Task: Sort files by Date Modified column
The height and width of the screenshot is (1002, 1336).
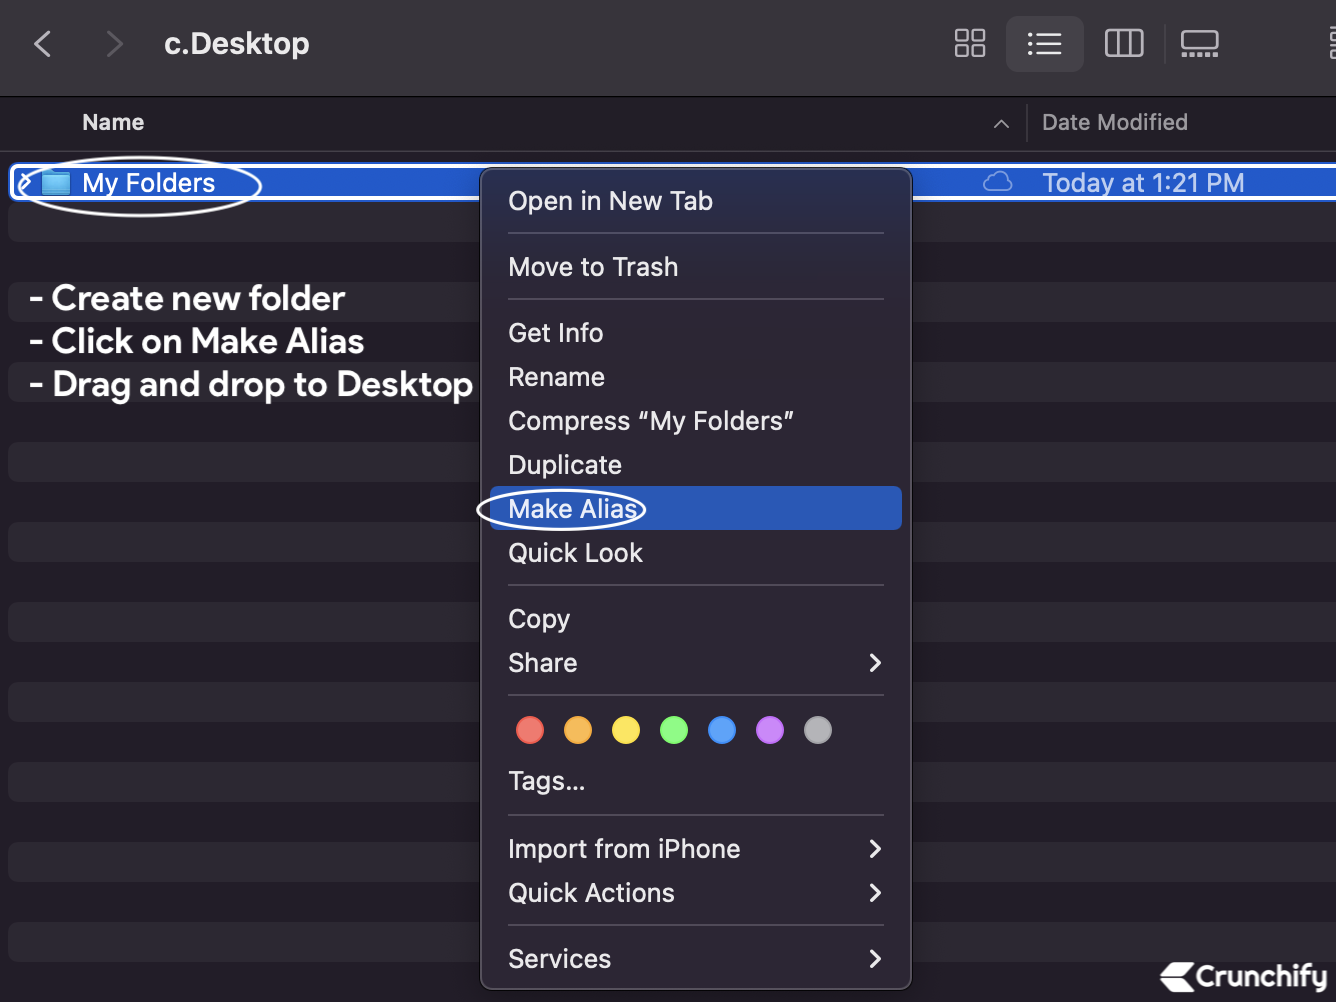Action: 1115,122
